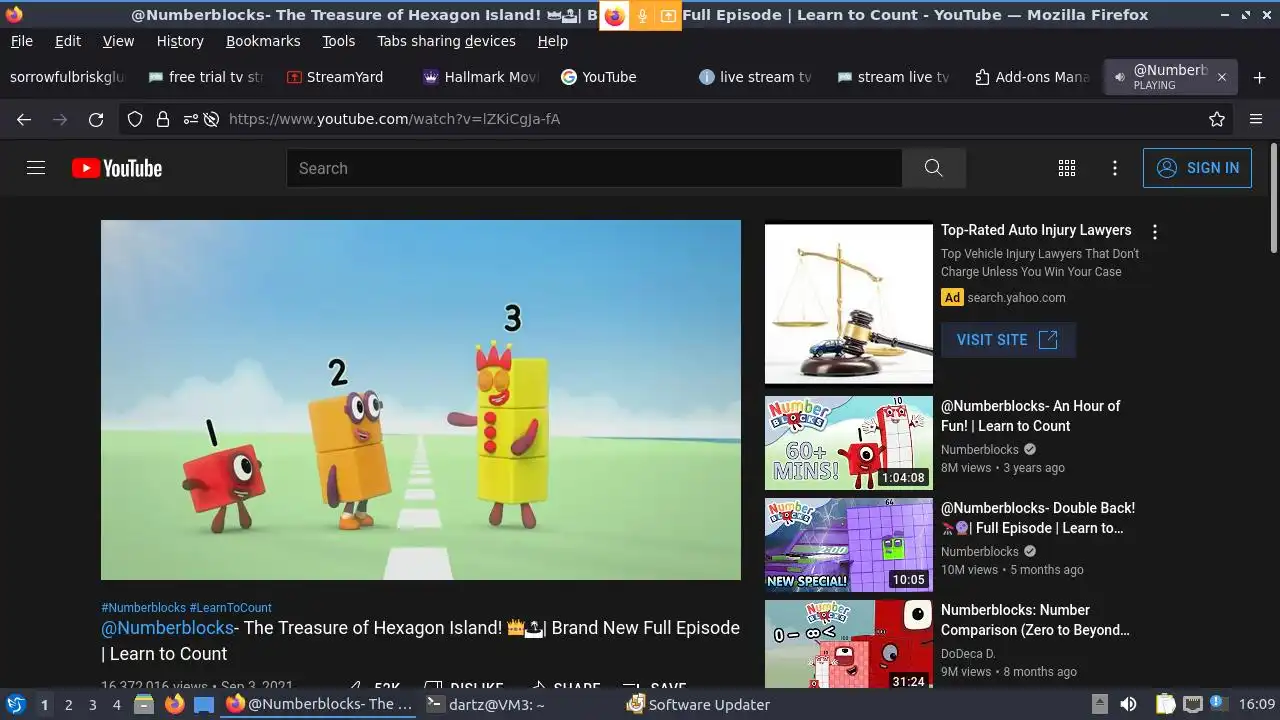Viewport: 1280px width, 720px height.
Task: Reload the current page
Action: point(96,119)
